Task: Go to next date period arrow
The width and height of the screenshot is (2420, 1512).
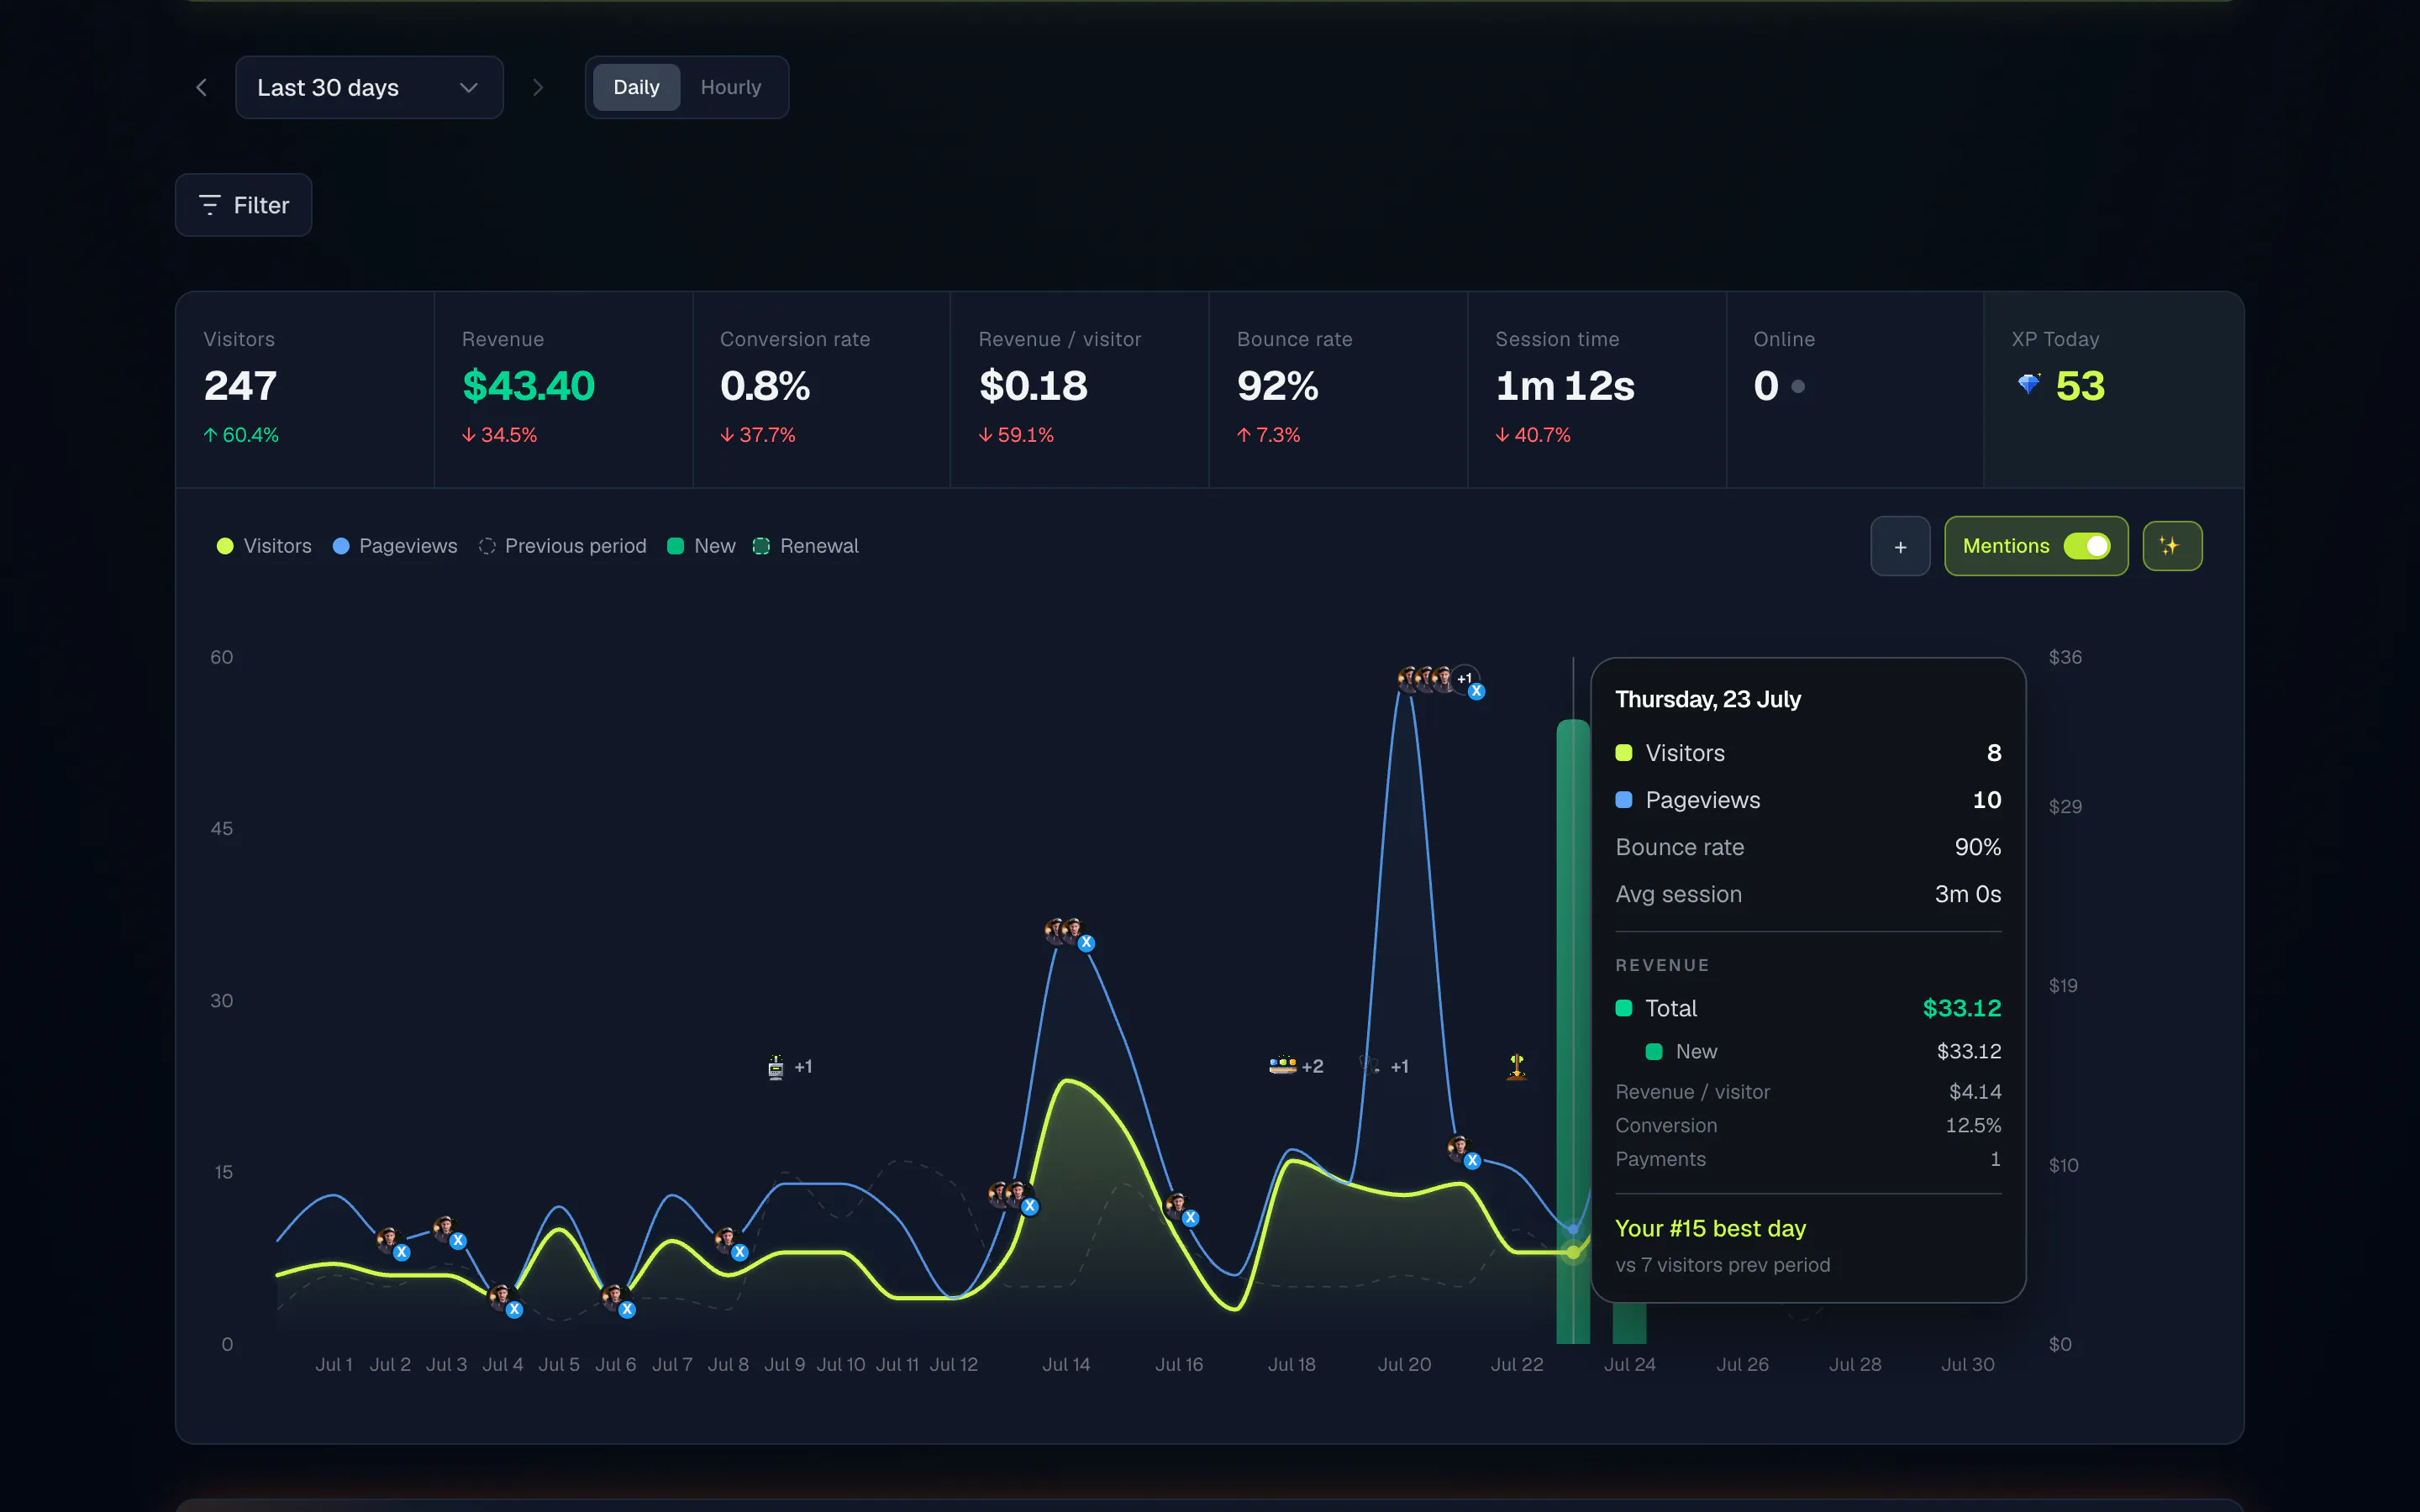Action: pos(538,88)
